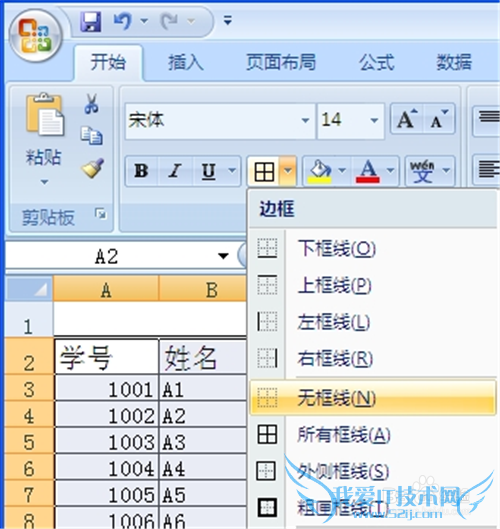500x529 pixels.
Task: Select column A header
Action: click(106, 289)
